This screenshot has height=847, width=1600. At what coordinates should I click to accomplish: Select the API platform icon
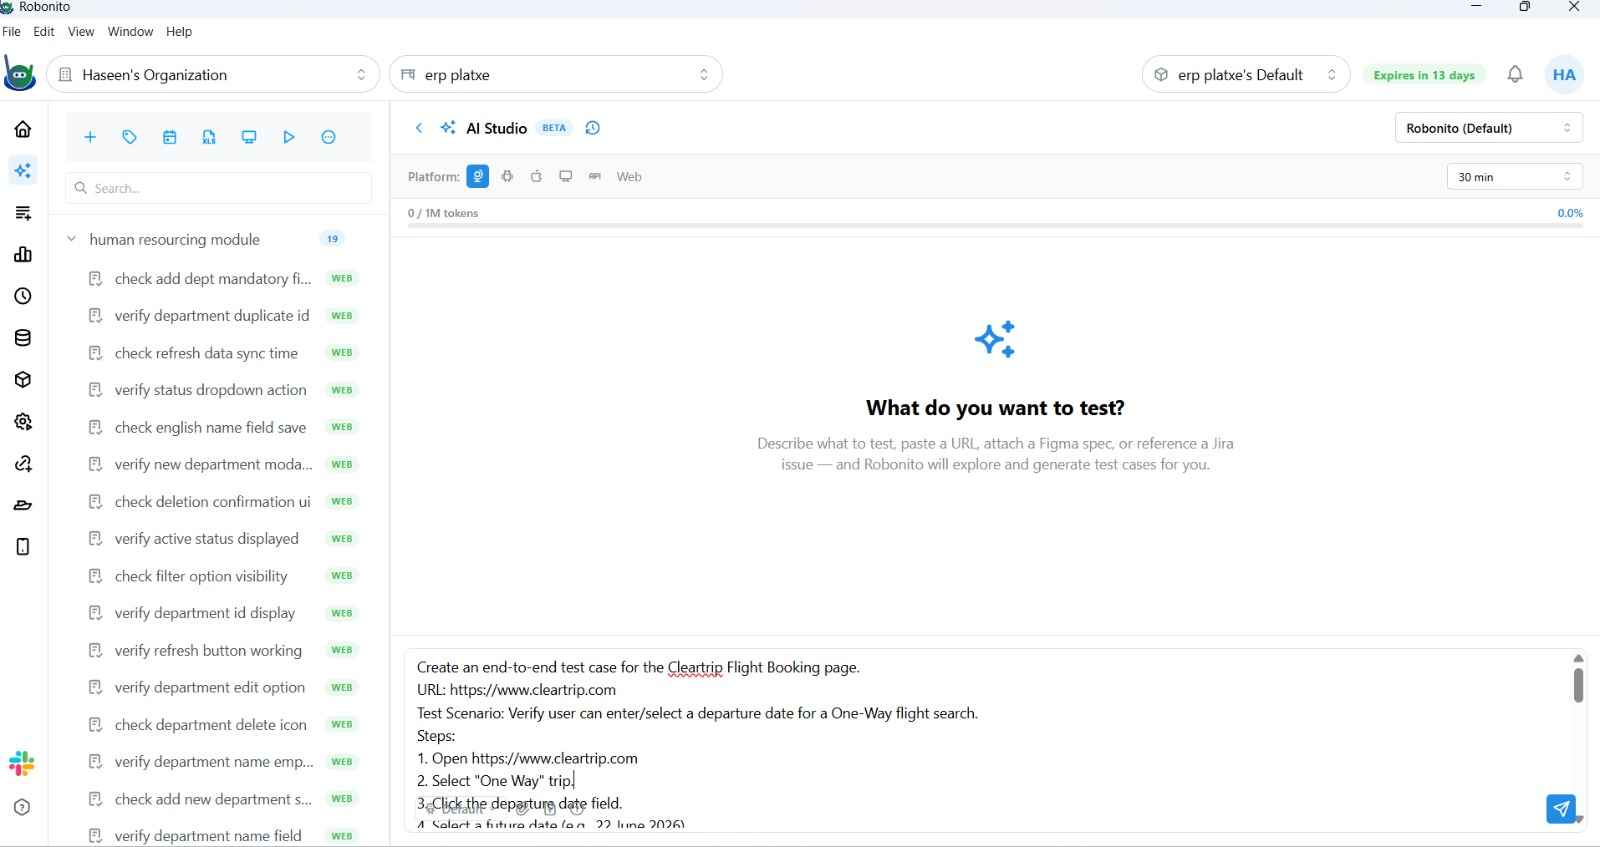click(595, 177)
